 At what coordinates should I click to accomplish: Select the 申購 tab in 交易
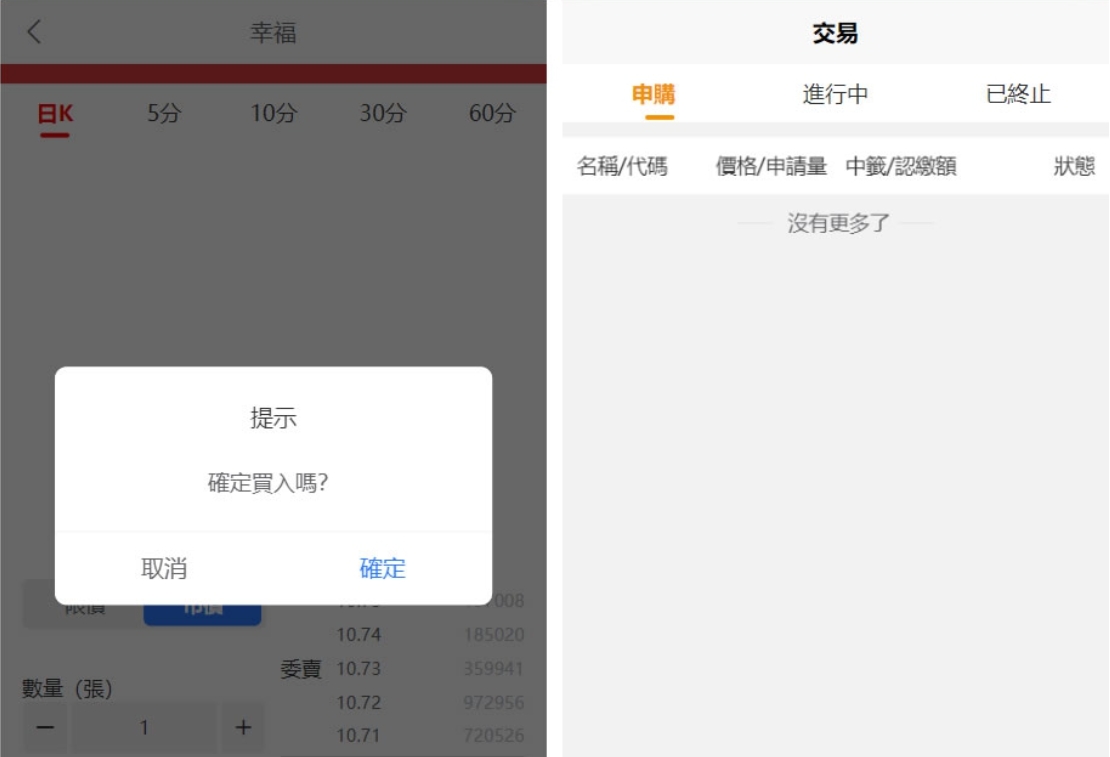(x=654, y=95)
